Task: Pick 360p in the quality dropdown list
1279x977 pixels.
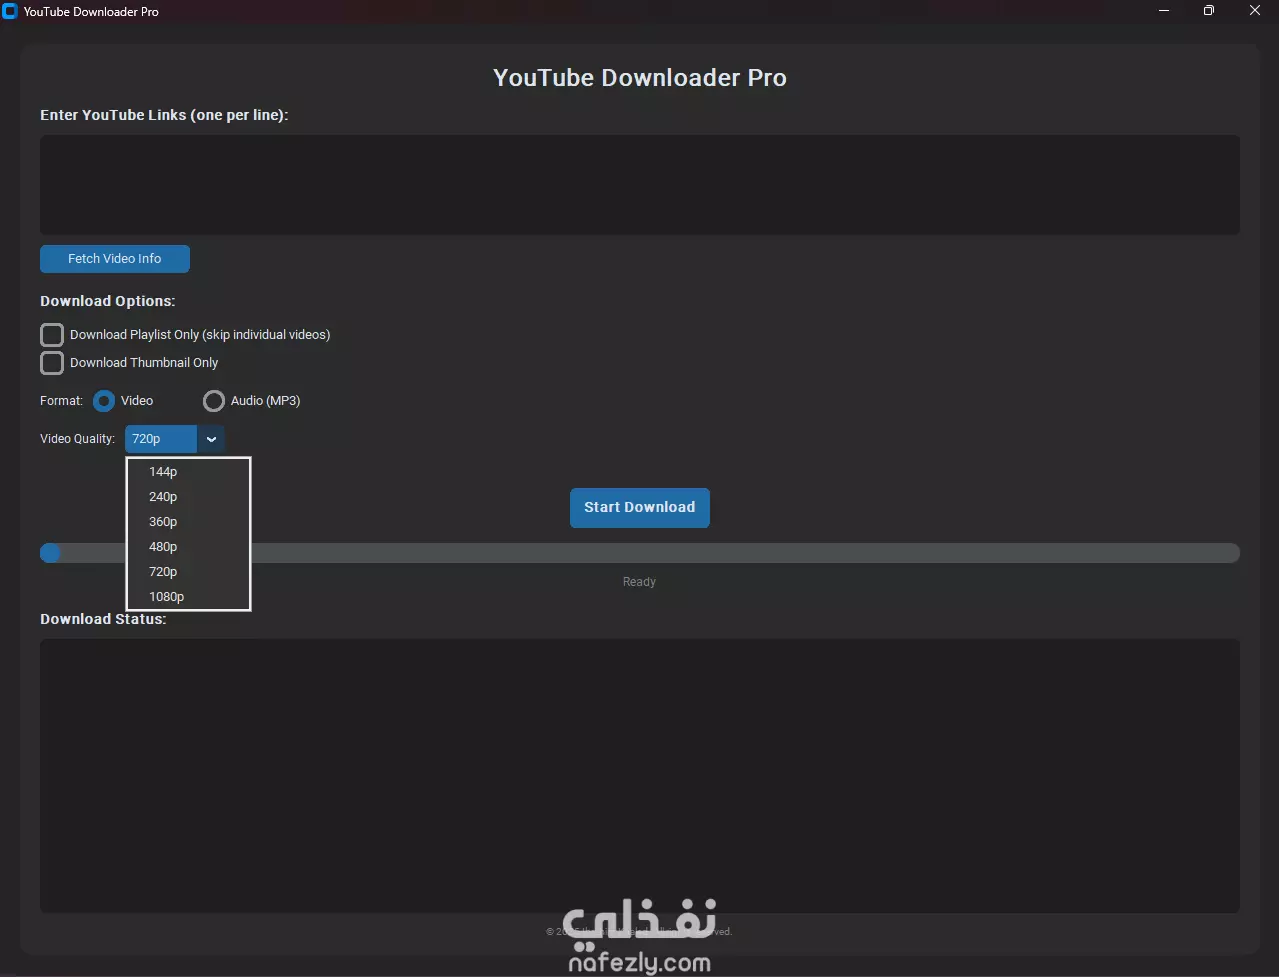Action: pos(188,522)
